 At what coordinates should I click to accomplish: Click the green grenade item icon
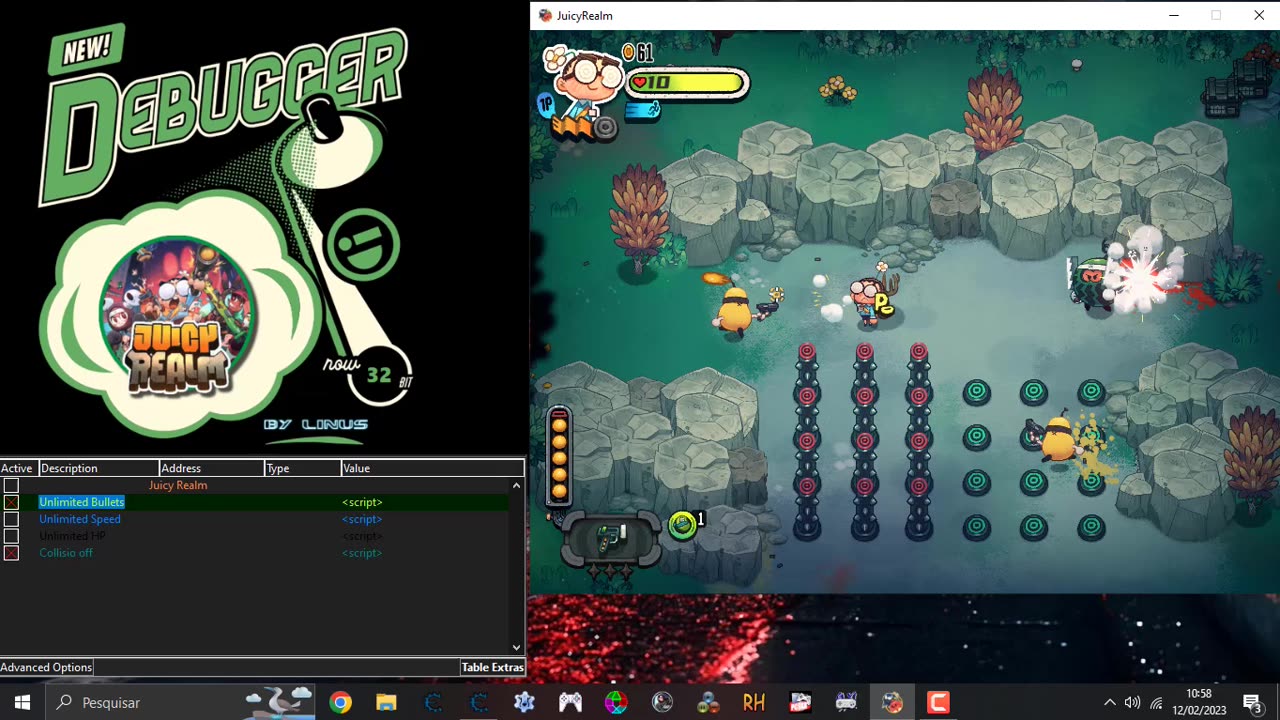(x=682, y=525)
